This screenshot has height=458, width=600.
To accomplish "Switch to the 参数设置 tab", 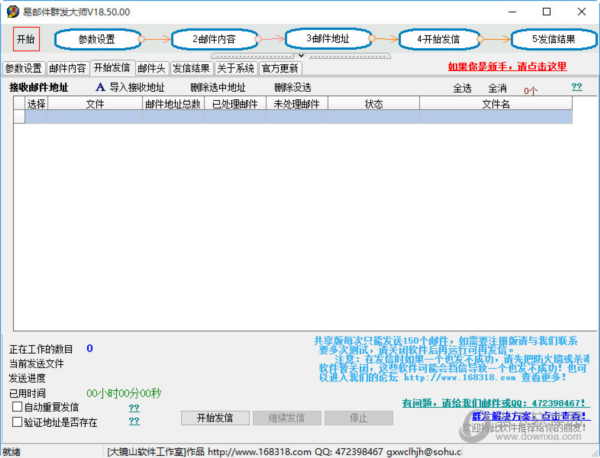I will [x=23, y=68].
